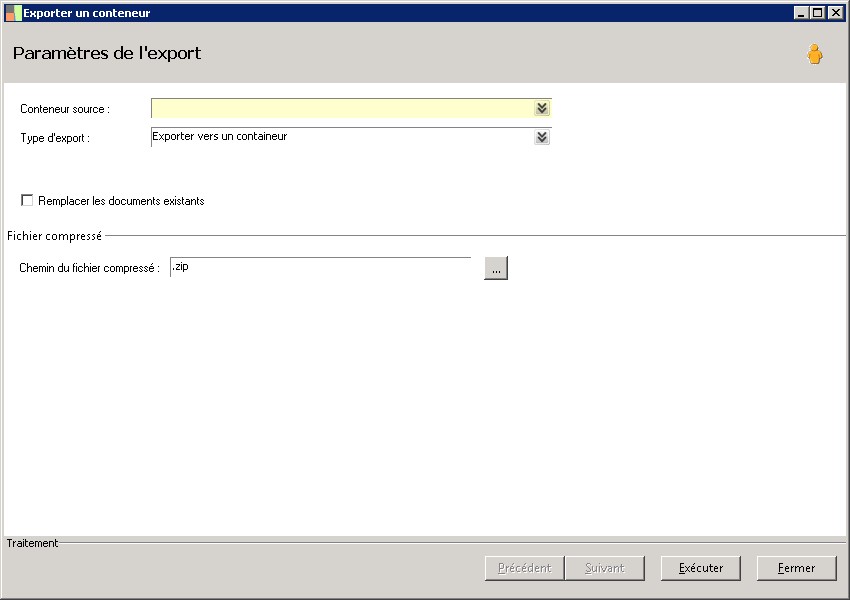Click the Fermer button
This screenshot has width=850, height=600.
click(796, 568)
